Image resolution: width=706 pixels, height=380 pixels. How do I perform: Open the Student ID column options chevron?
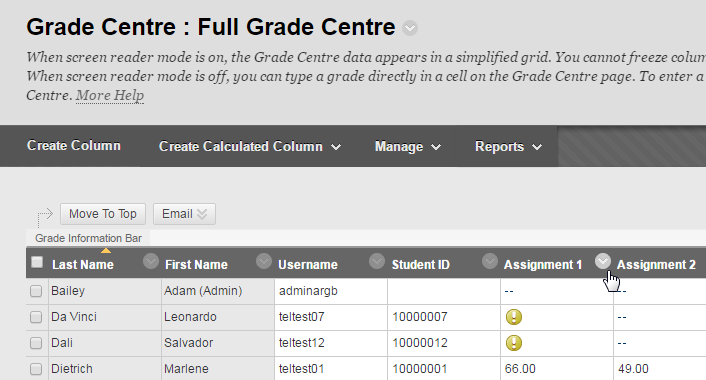coord(490,261)
